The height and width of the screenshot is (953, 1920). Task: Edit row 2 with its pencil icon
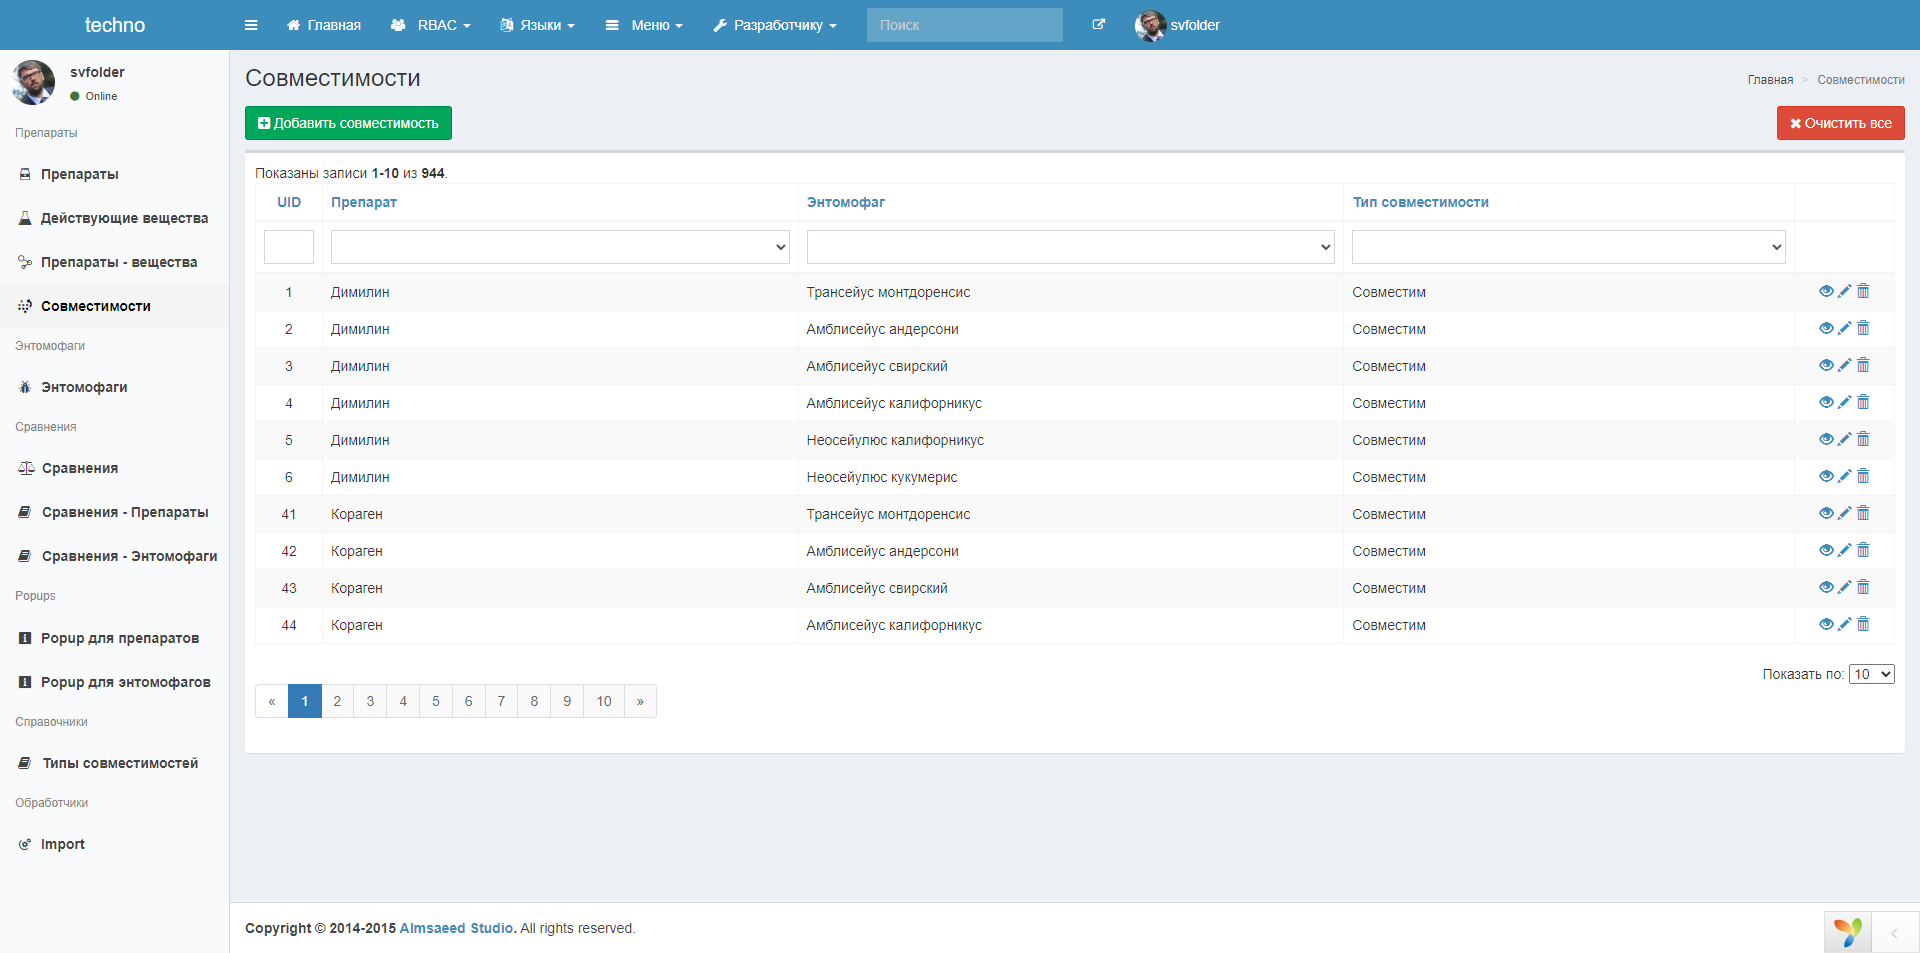[1845, 329]
